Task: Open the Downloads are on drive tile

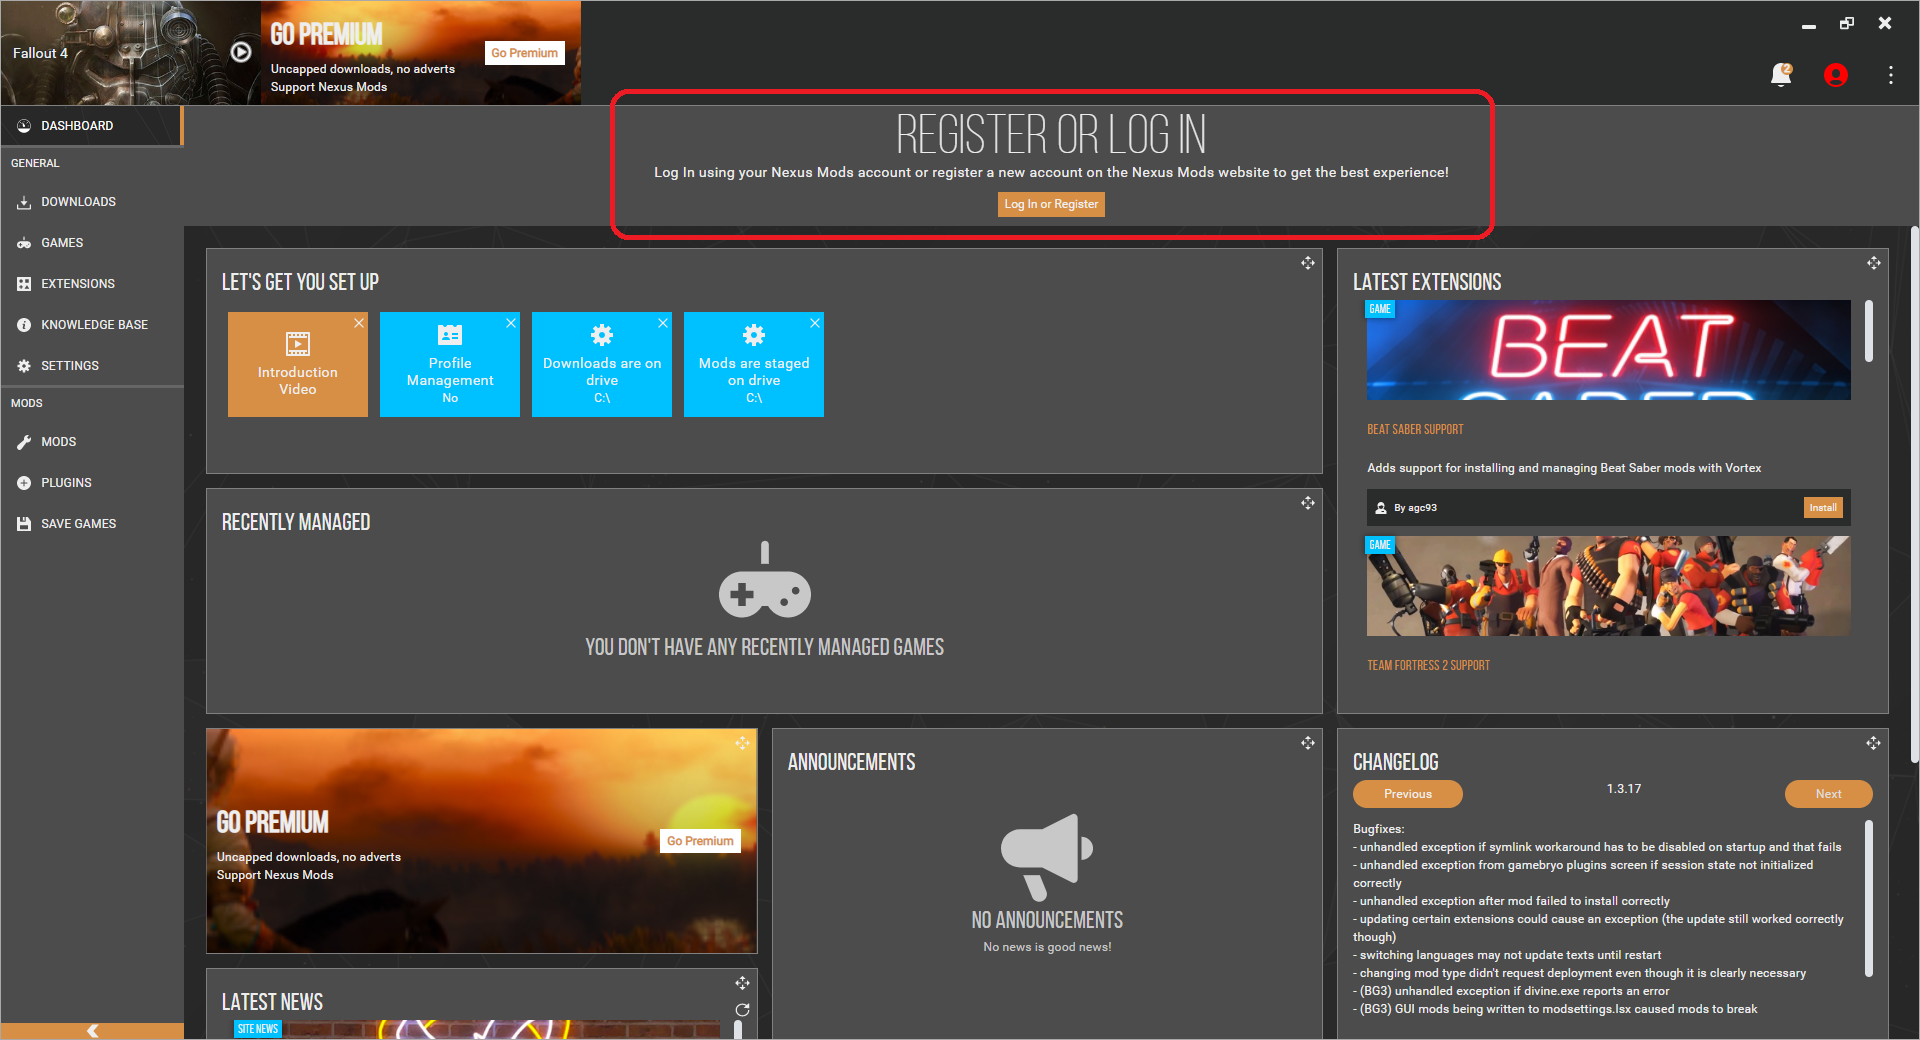Action: (x=602, y=364)
